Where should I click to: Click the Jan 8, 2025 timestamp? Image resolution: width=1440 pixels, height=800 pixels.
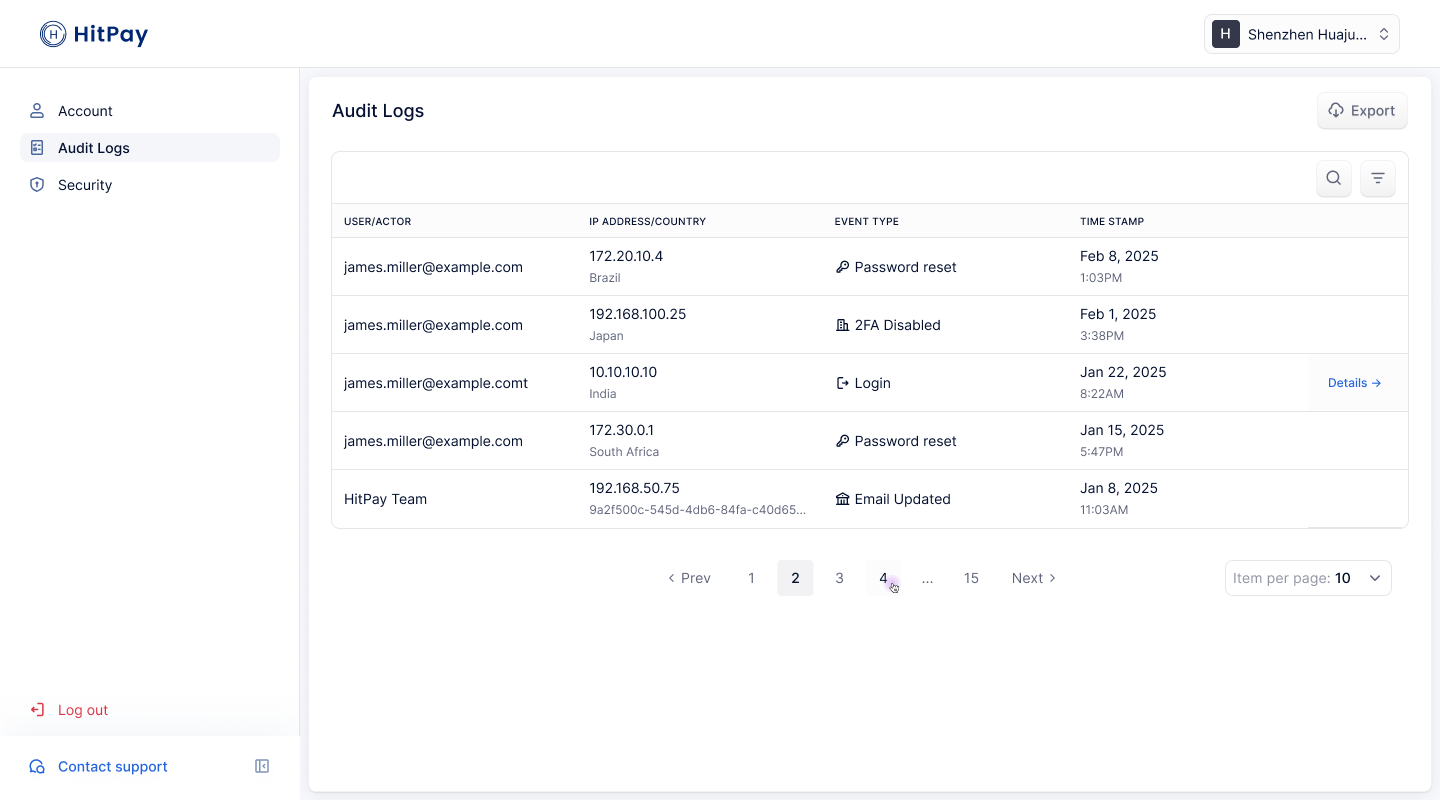(x=1119, y=488)
